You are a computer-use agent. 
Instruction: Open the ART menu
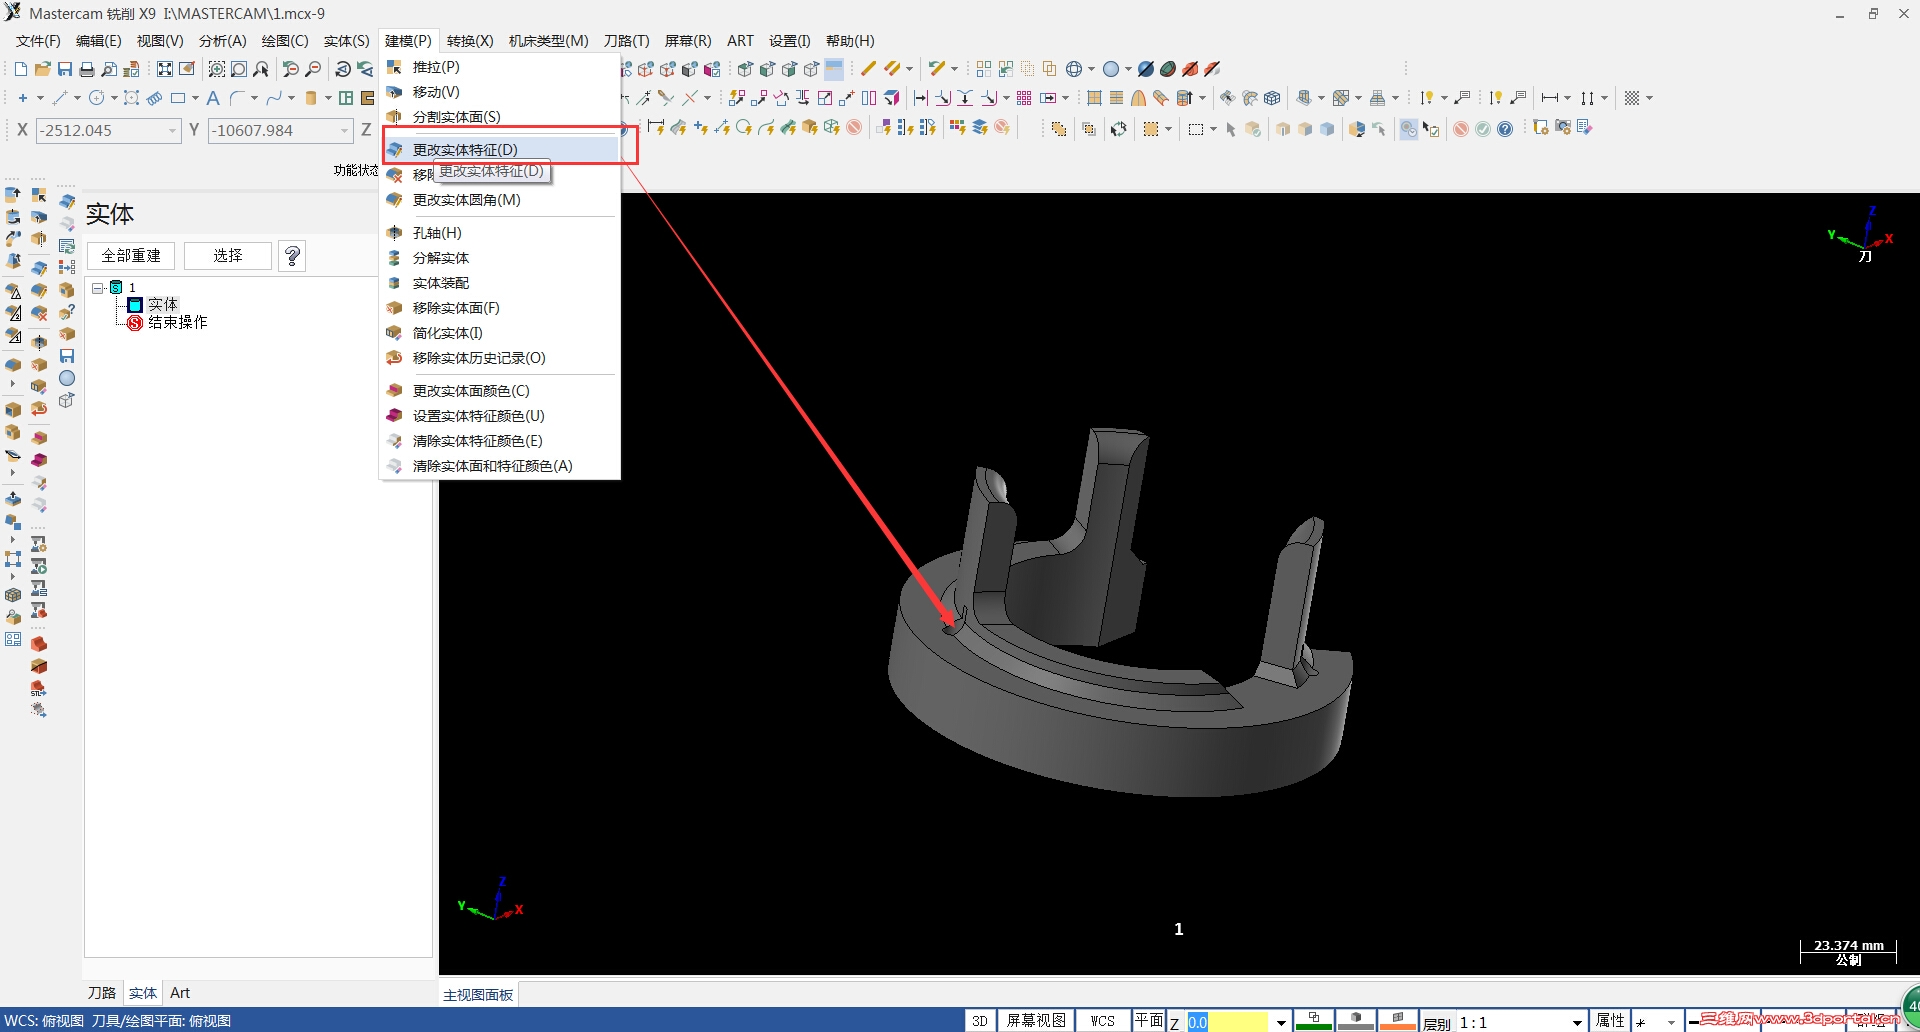[x=740, y=41]
